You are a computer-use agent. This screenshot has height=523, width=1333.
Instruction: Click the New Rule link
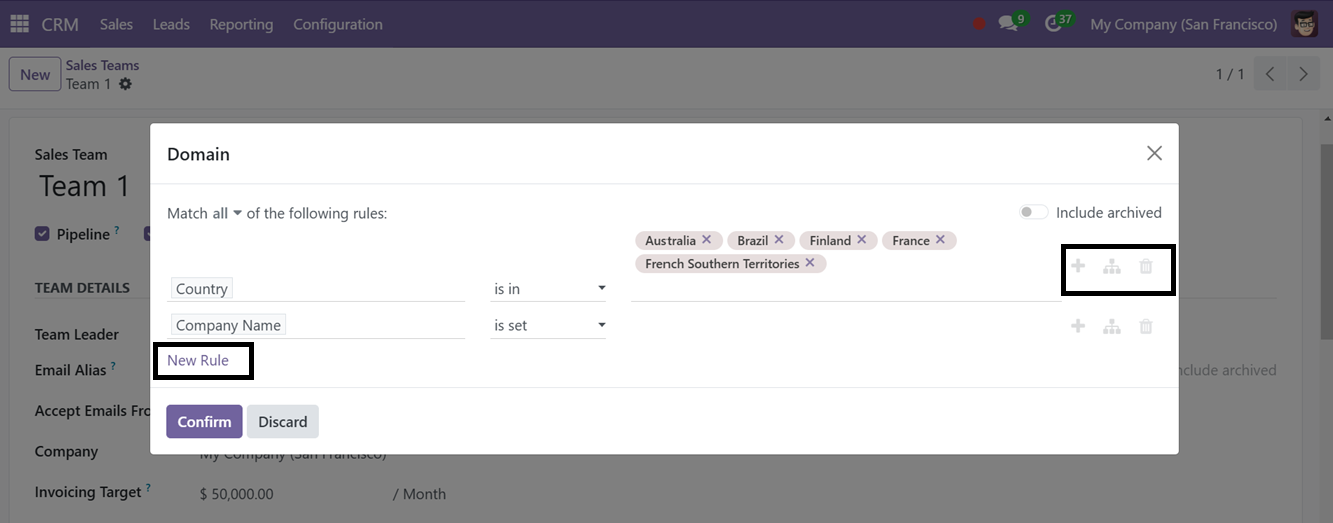pyautogui.click(x=198, y=360)
